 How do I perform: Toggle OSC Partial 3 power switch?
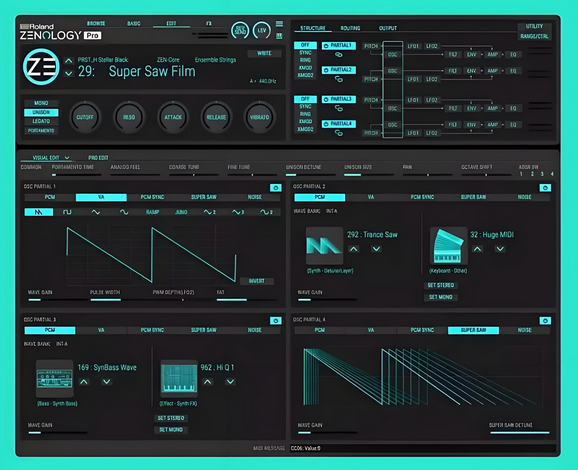point(276,321)
